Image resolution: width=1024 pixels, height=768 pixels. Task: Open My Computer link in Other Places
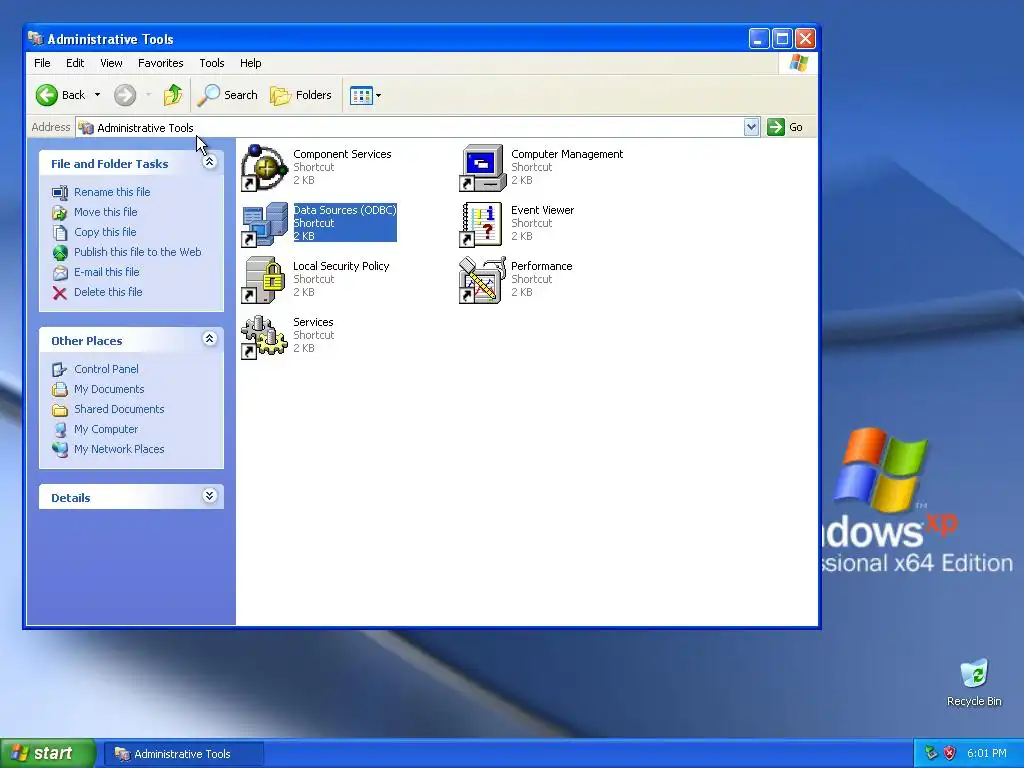[106, 430]
